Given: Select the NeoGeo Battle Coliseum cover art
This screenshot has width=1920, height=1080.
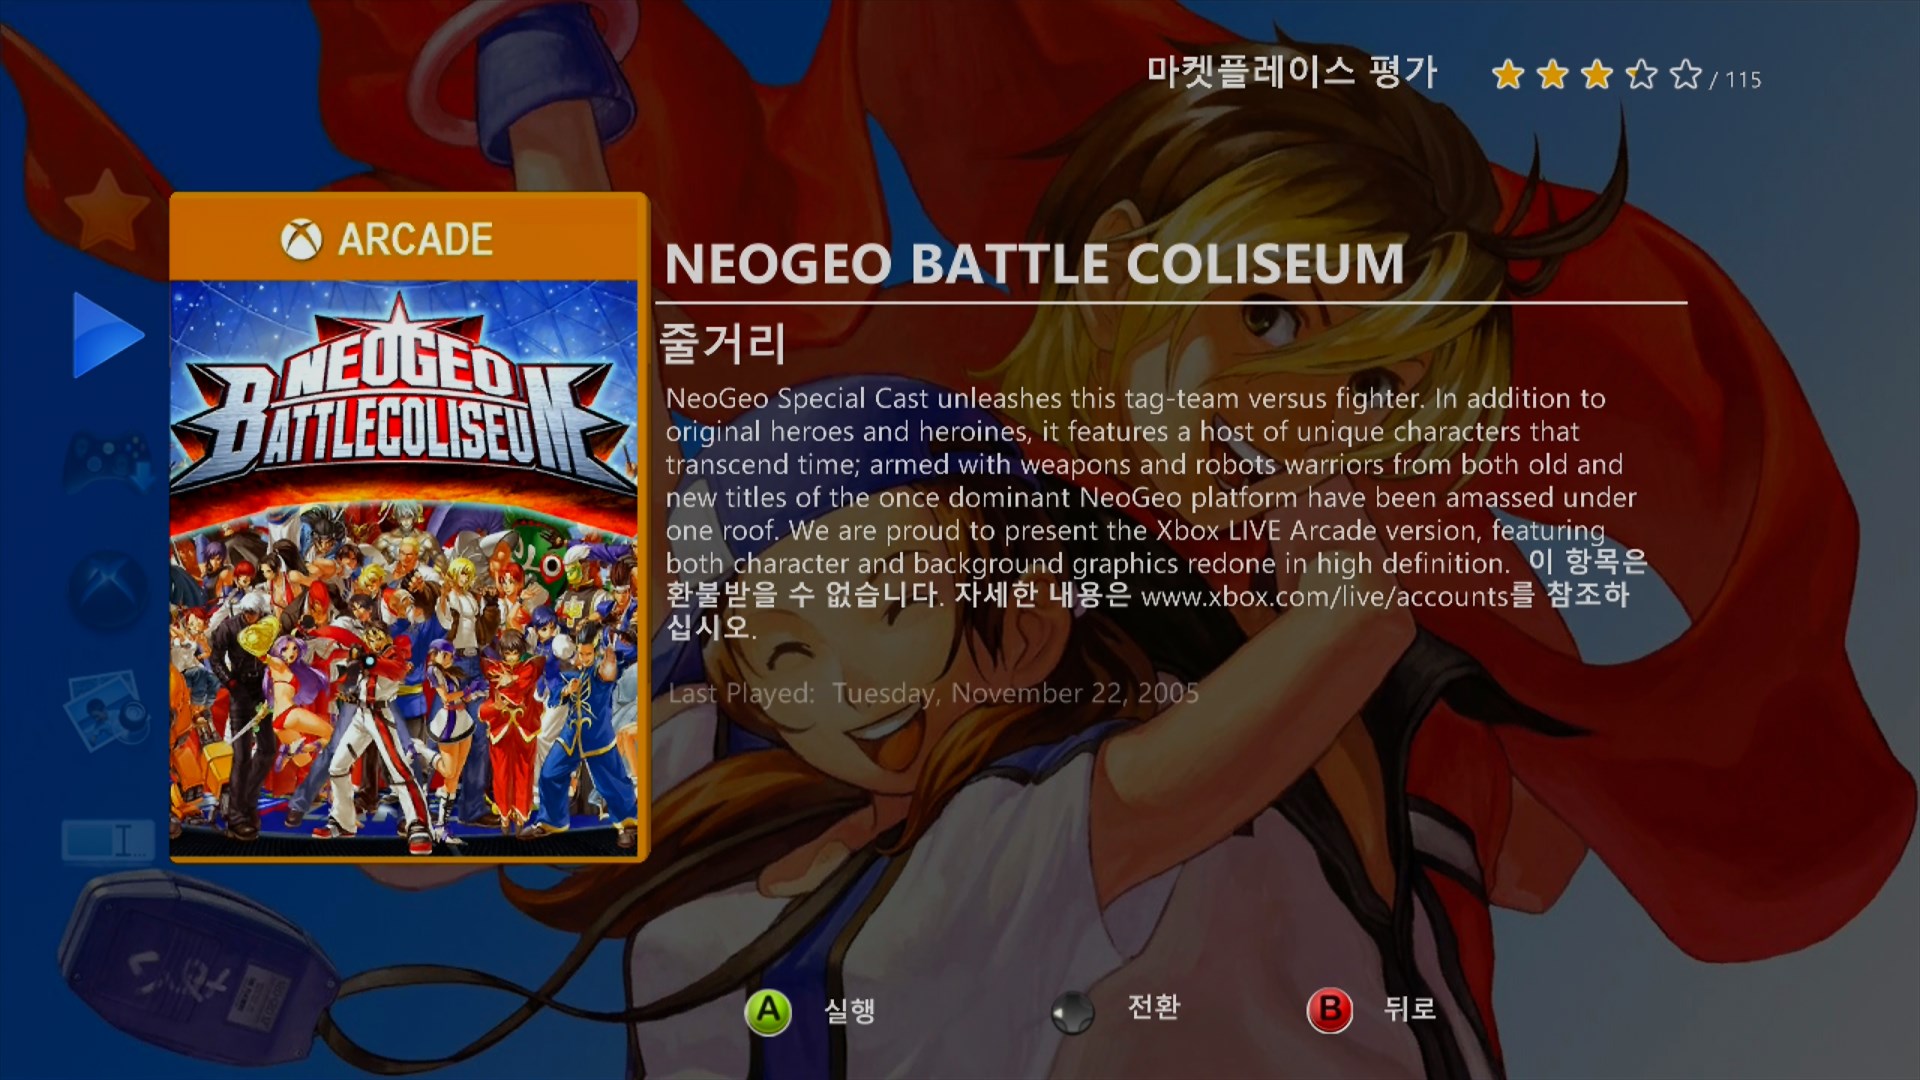Looking at the screenshot, I should (404, 569).
